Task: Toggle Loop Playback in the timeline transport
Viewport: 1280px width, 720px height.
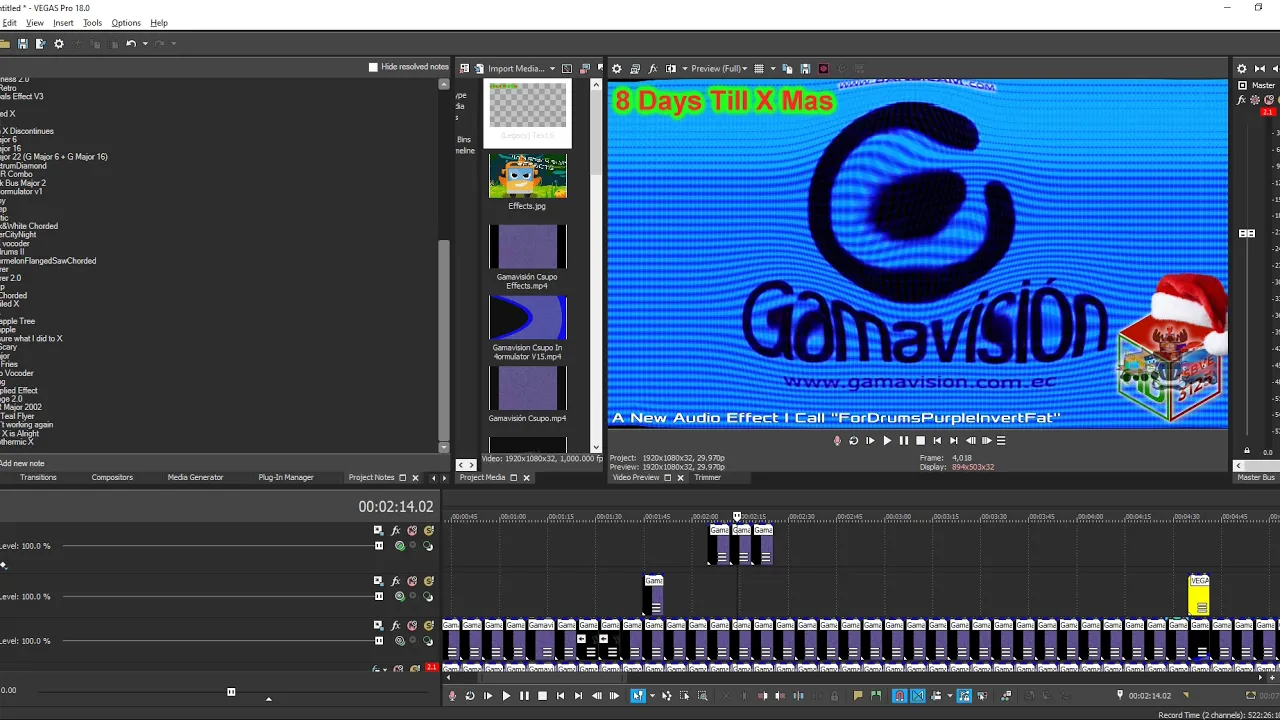Action: point(470,696)
